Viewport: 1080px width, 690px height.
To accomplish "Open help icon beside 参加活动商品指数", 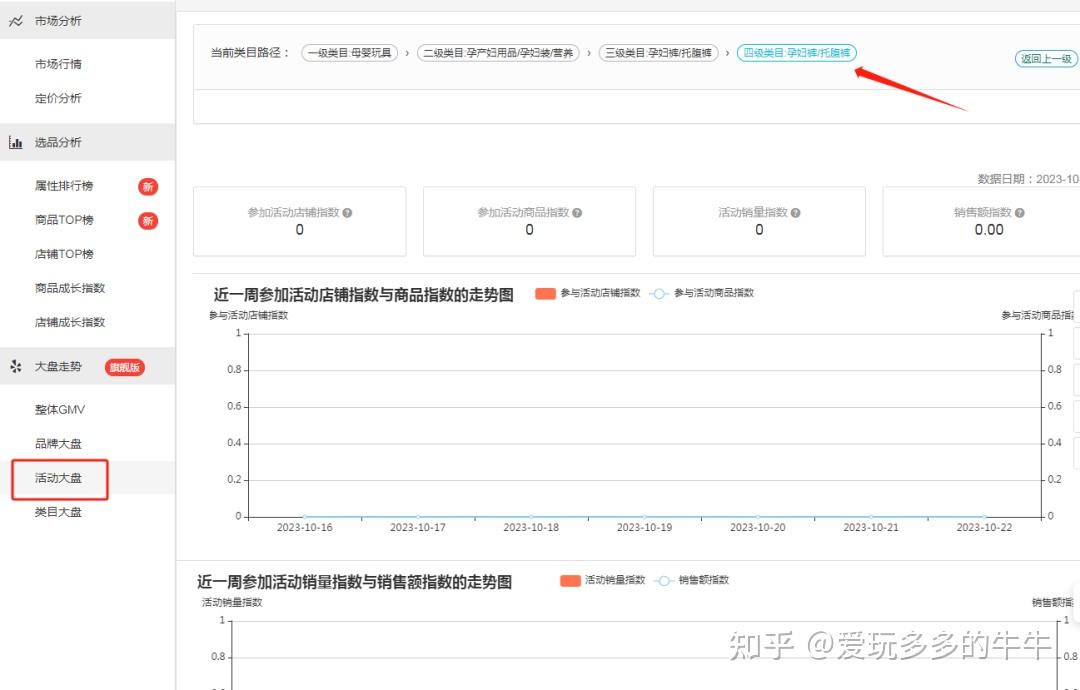I will pos(577,213).
